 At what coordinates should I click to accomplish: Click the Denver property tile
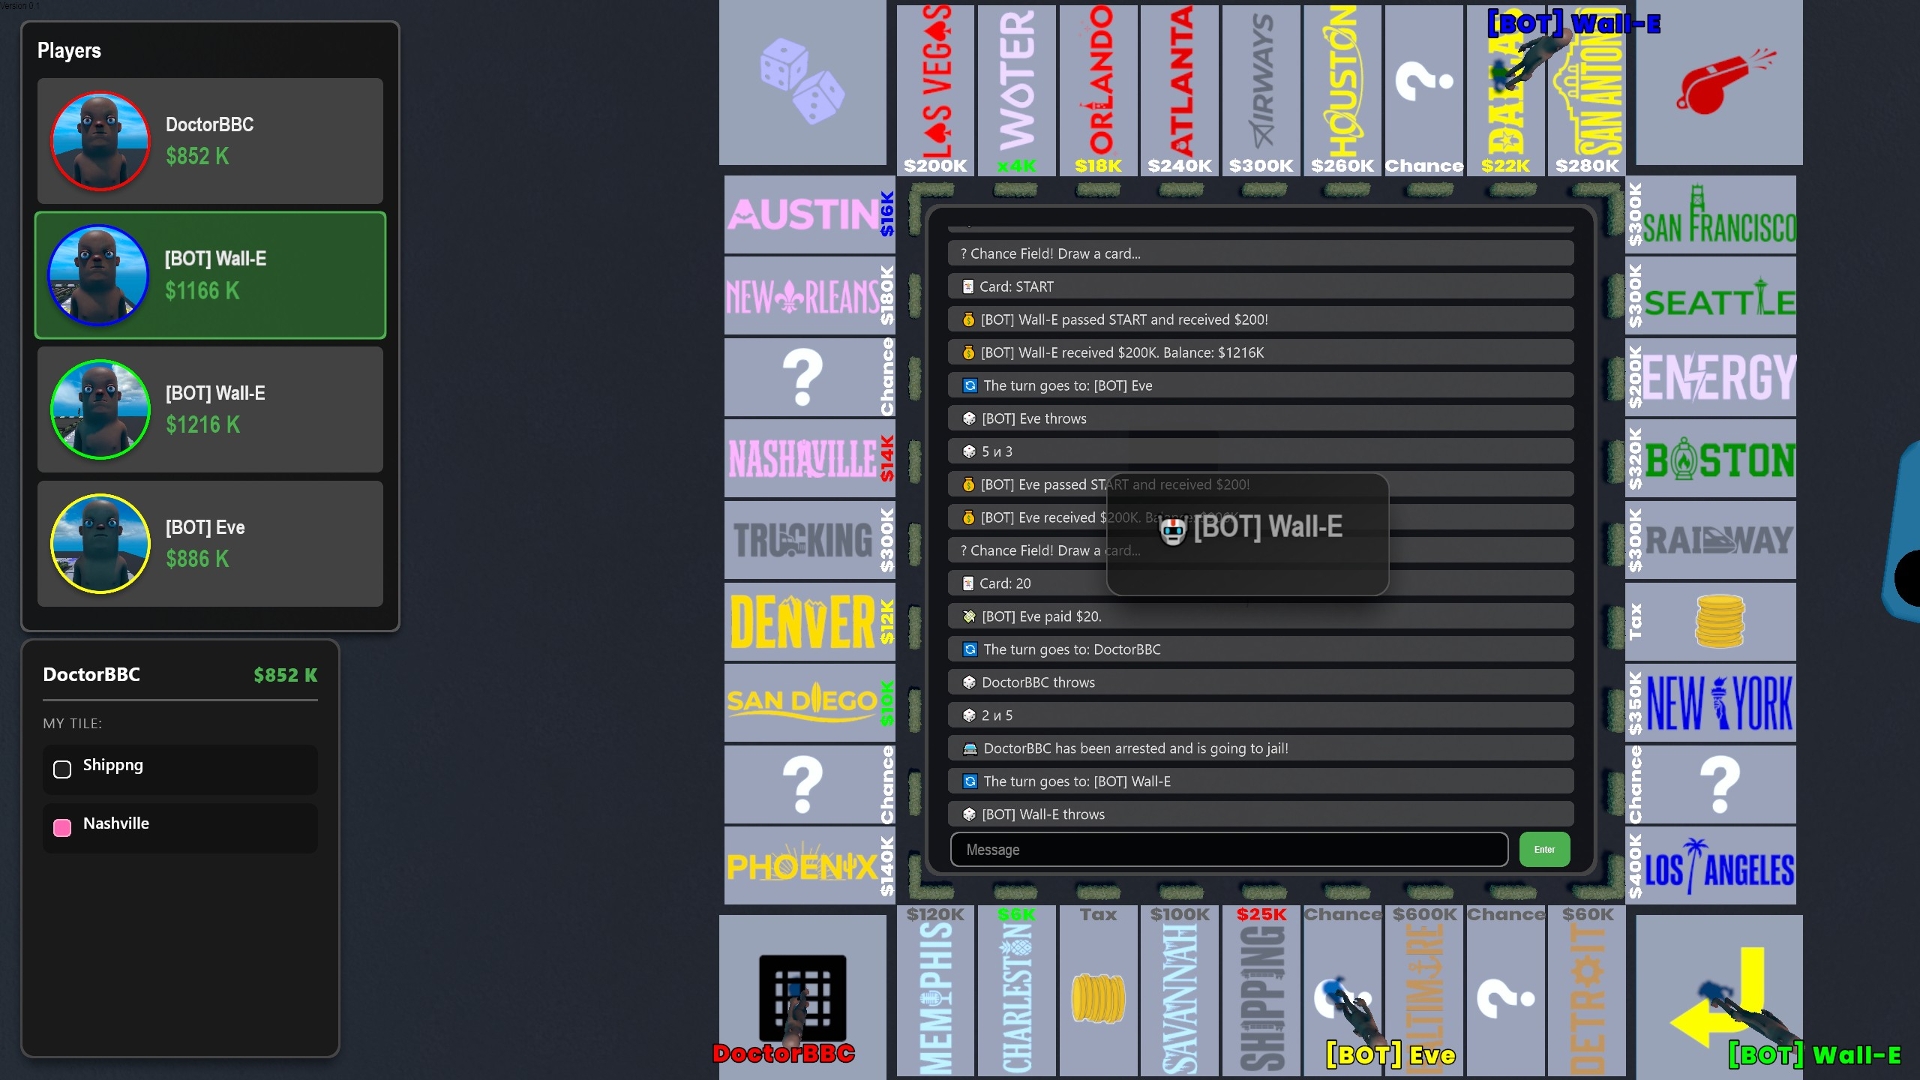point(808,621)
